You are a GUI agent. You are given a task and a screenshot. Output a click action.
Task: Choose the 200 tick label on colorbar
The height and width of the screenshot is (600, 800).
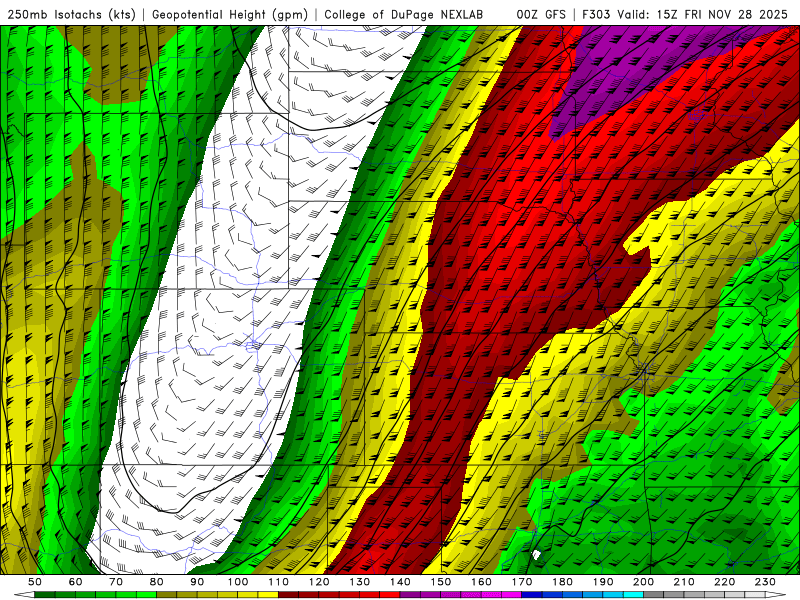click(643, 582)
